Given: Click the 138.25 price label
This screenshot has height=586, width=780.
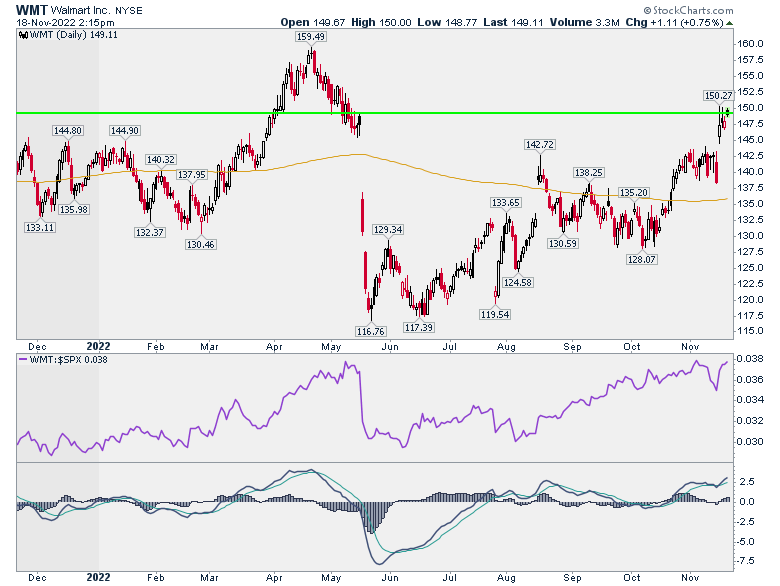Looking at the screenshot, I should [x=588, y=173].
